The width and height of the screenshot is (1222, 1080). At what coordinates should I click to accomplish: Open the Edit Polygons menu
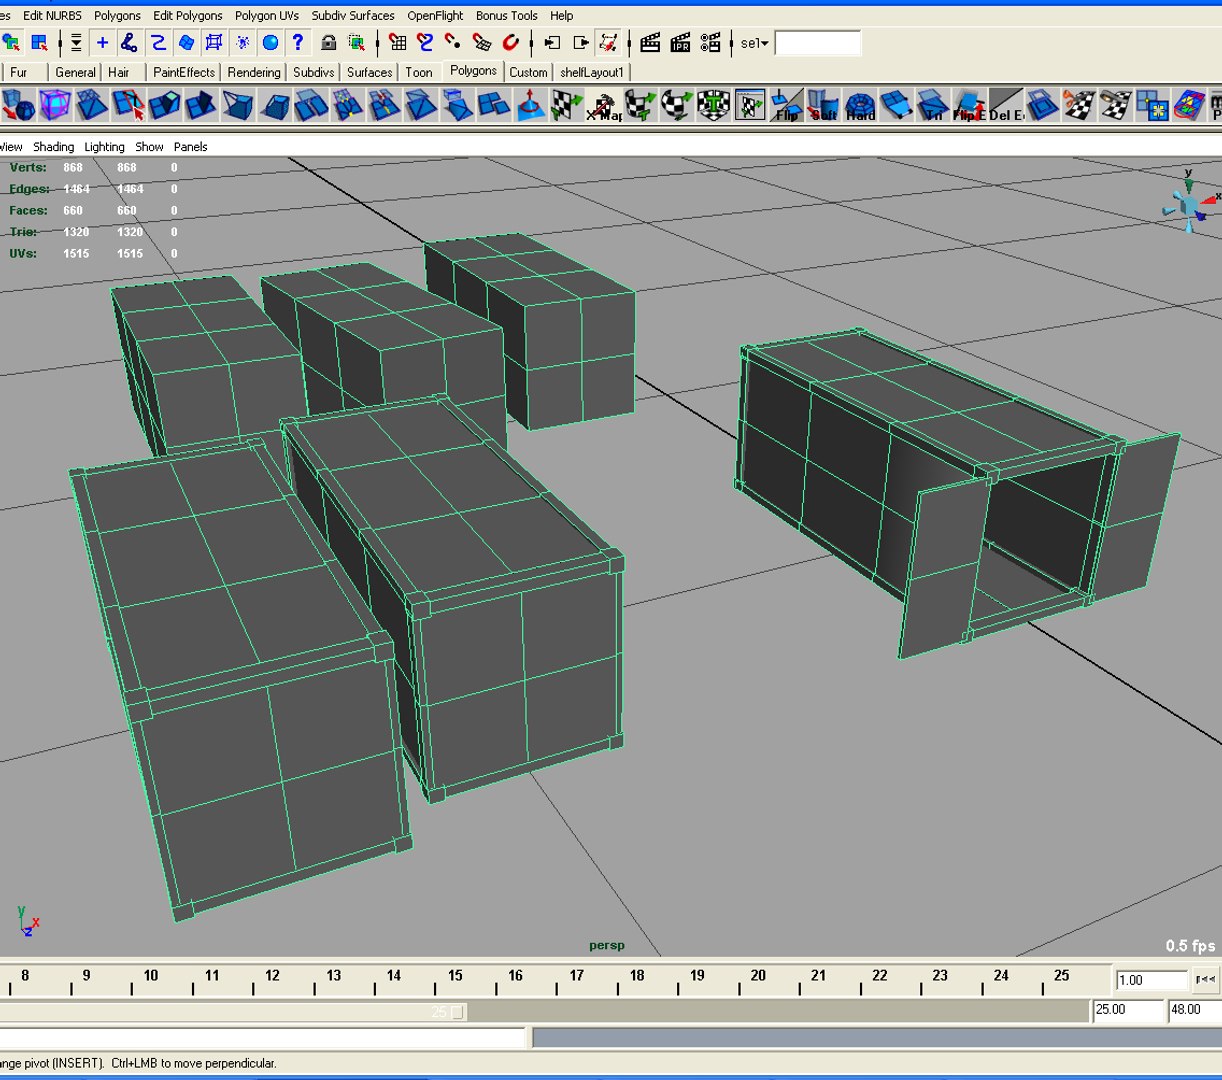[x=187, y=15]
